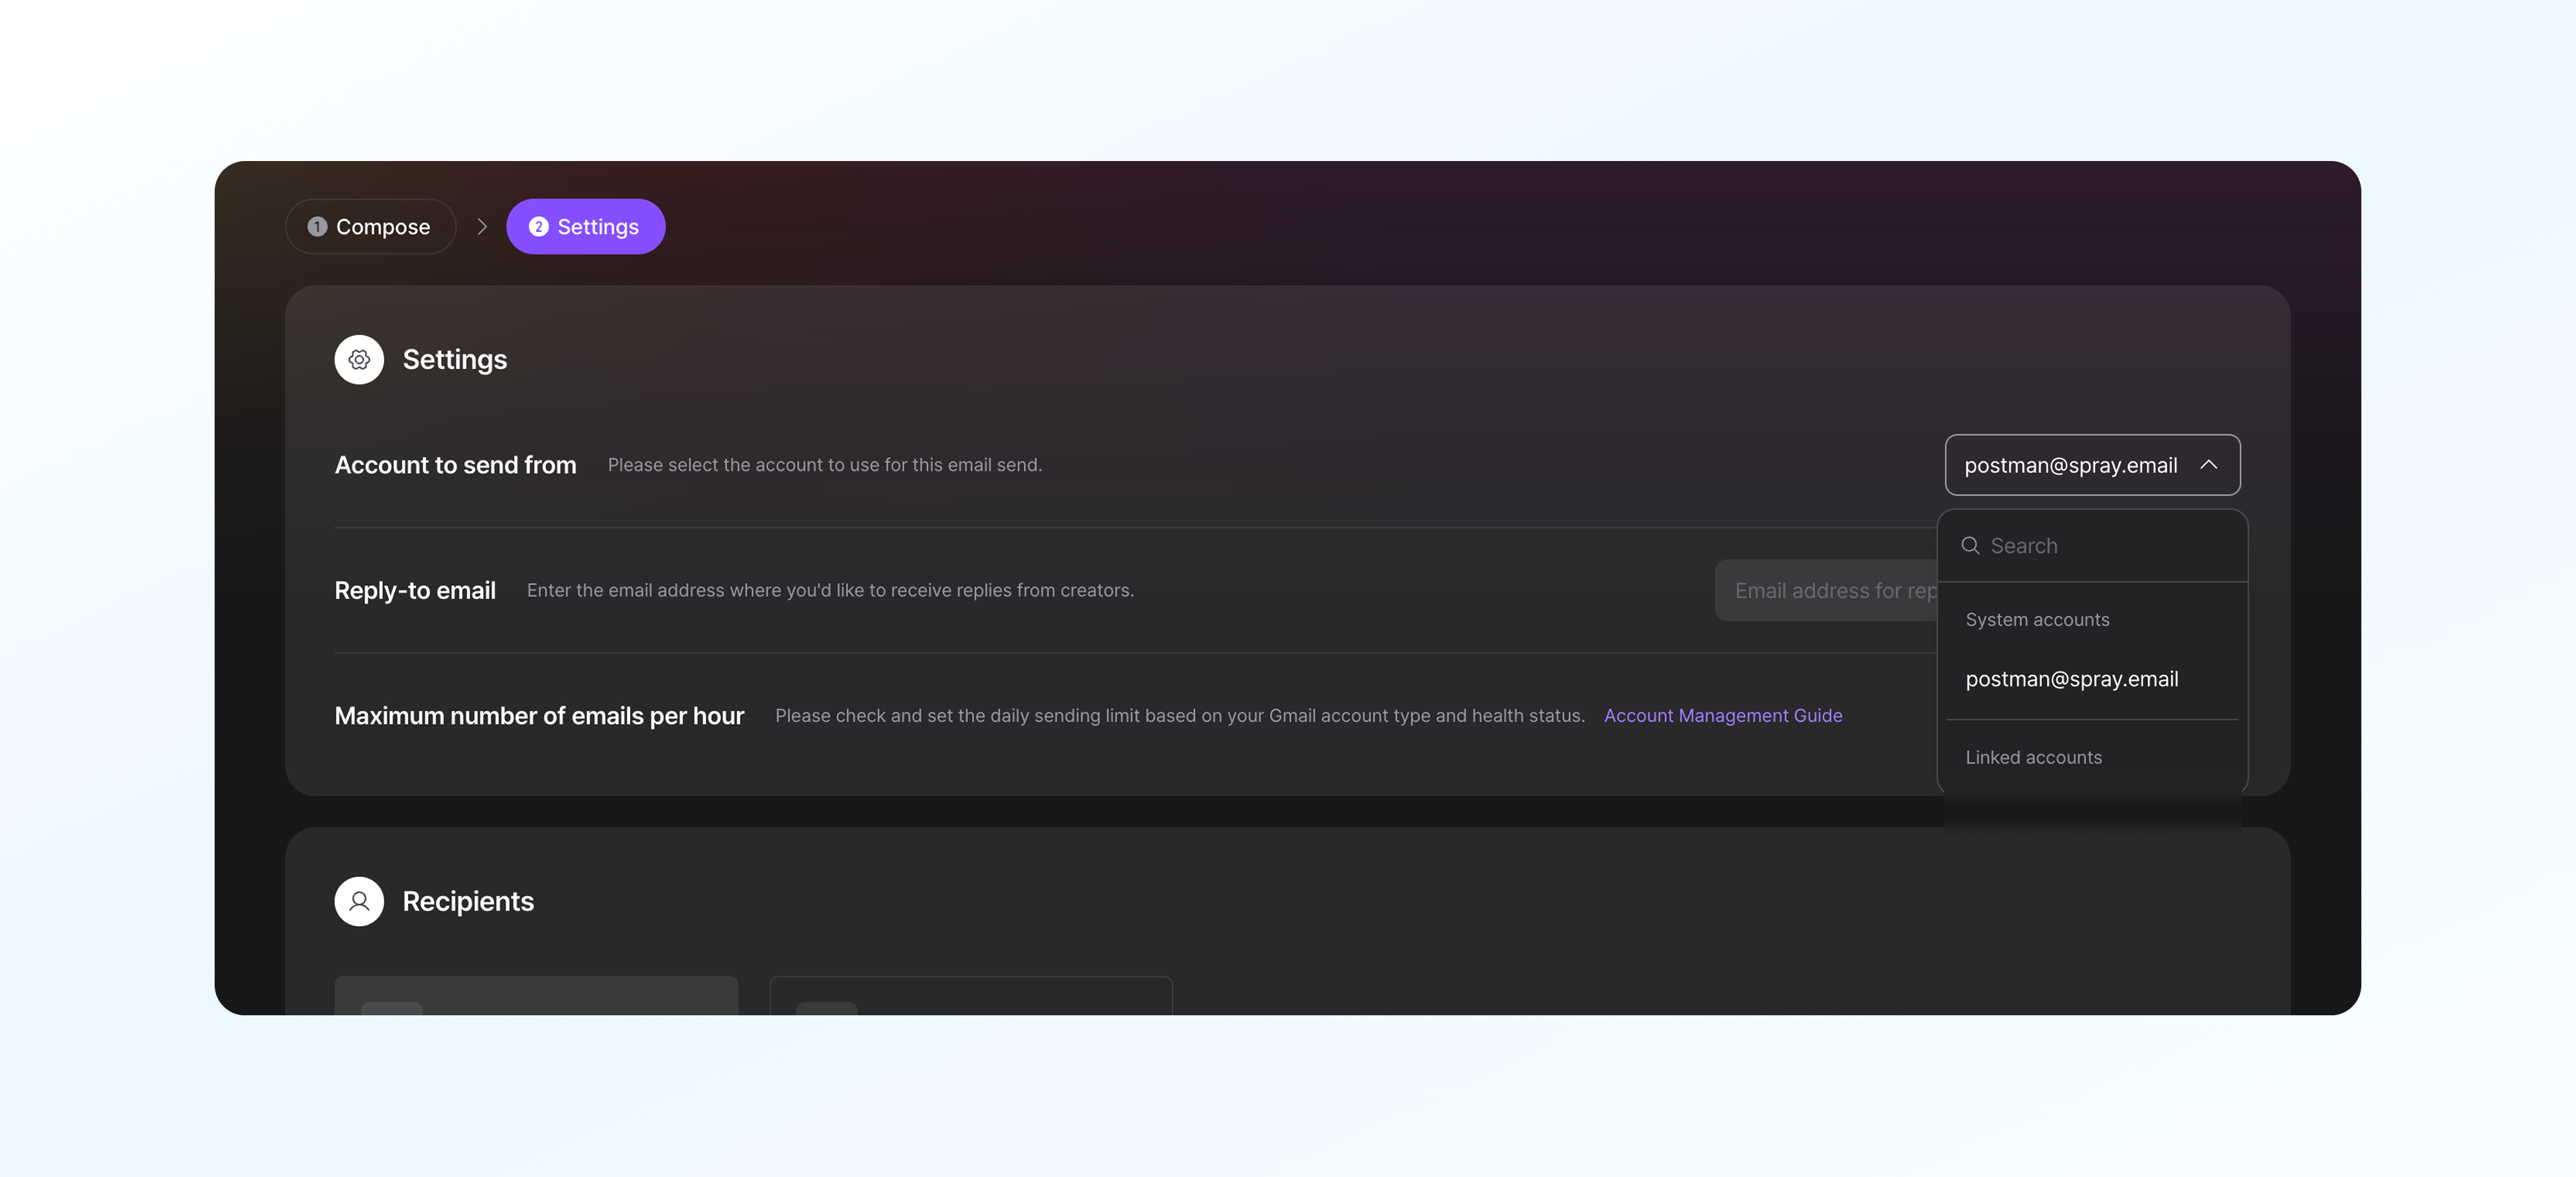Viewport: 2576px width, 1177px height.
Task: Click the number 2 badge on Settings
Action: (x=538, y=227)
